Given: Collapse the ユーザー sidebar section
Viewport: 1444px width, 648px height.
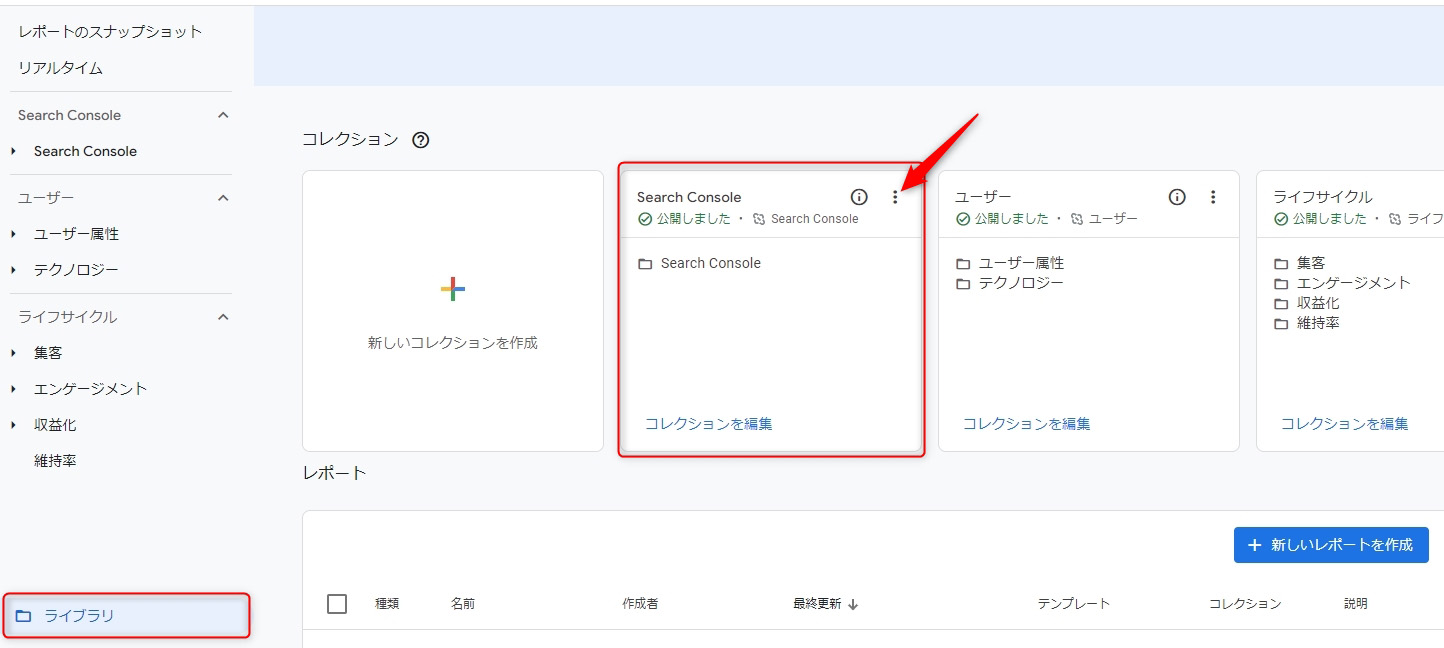Looking at the screenshot, I should [x=223, y=198].
